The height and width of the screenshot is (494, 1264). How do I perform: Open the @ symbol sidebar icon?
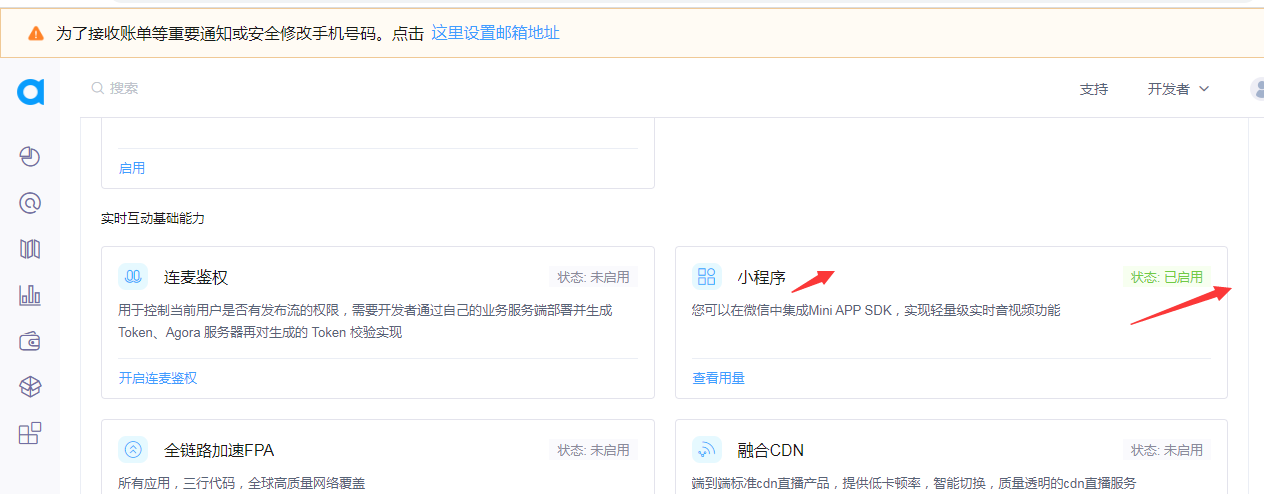click(x=30, y=203)
